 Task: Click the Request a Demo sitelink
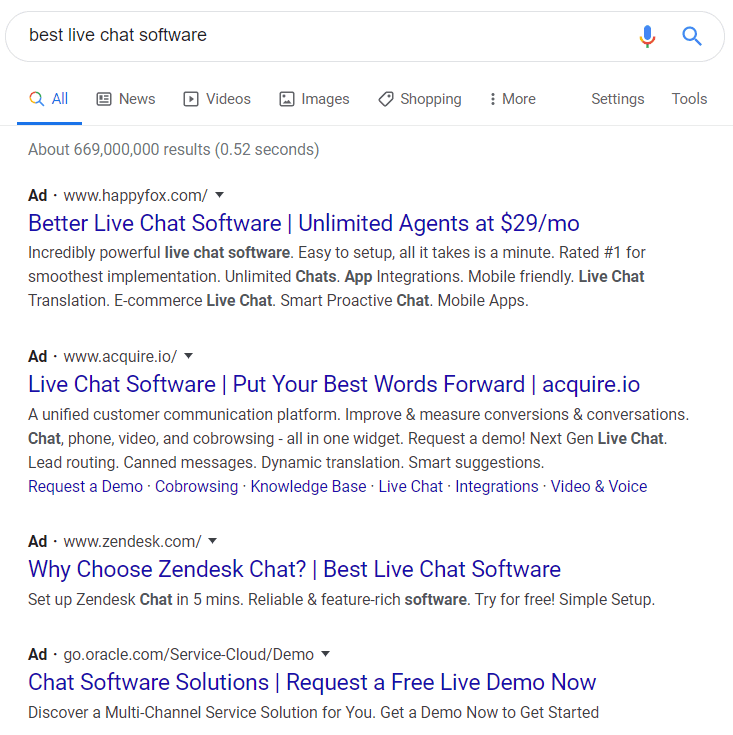click(85, 486)
